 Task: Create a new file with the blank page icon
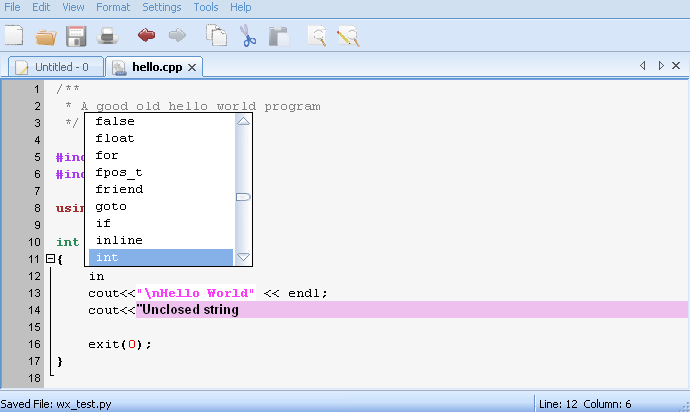point(14,36)
